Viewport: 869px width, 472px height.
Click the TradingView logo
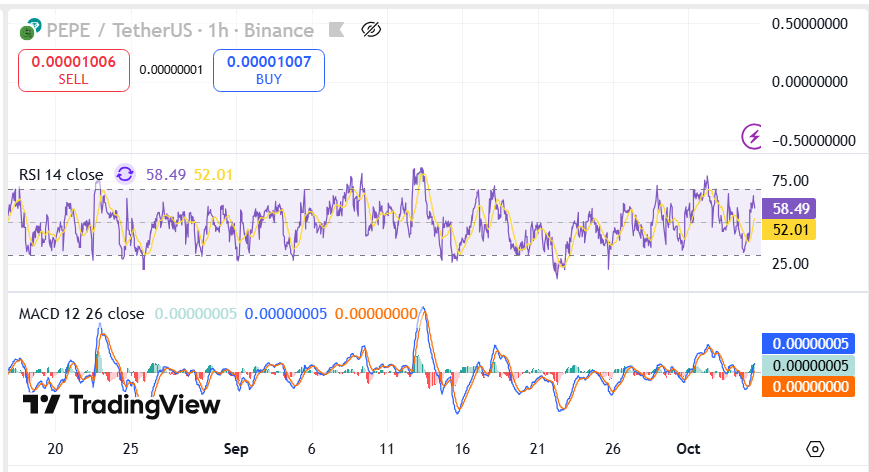click(121, 404)
